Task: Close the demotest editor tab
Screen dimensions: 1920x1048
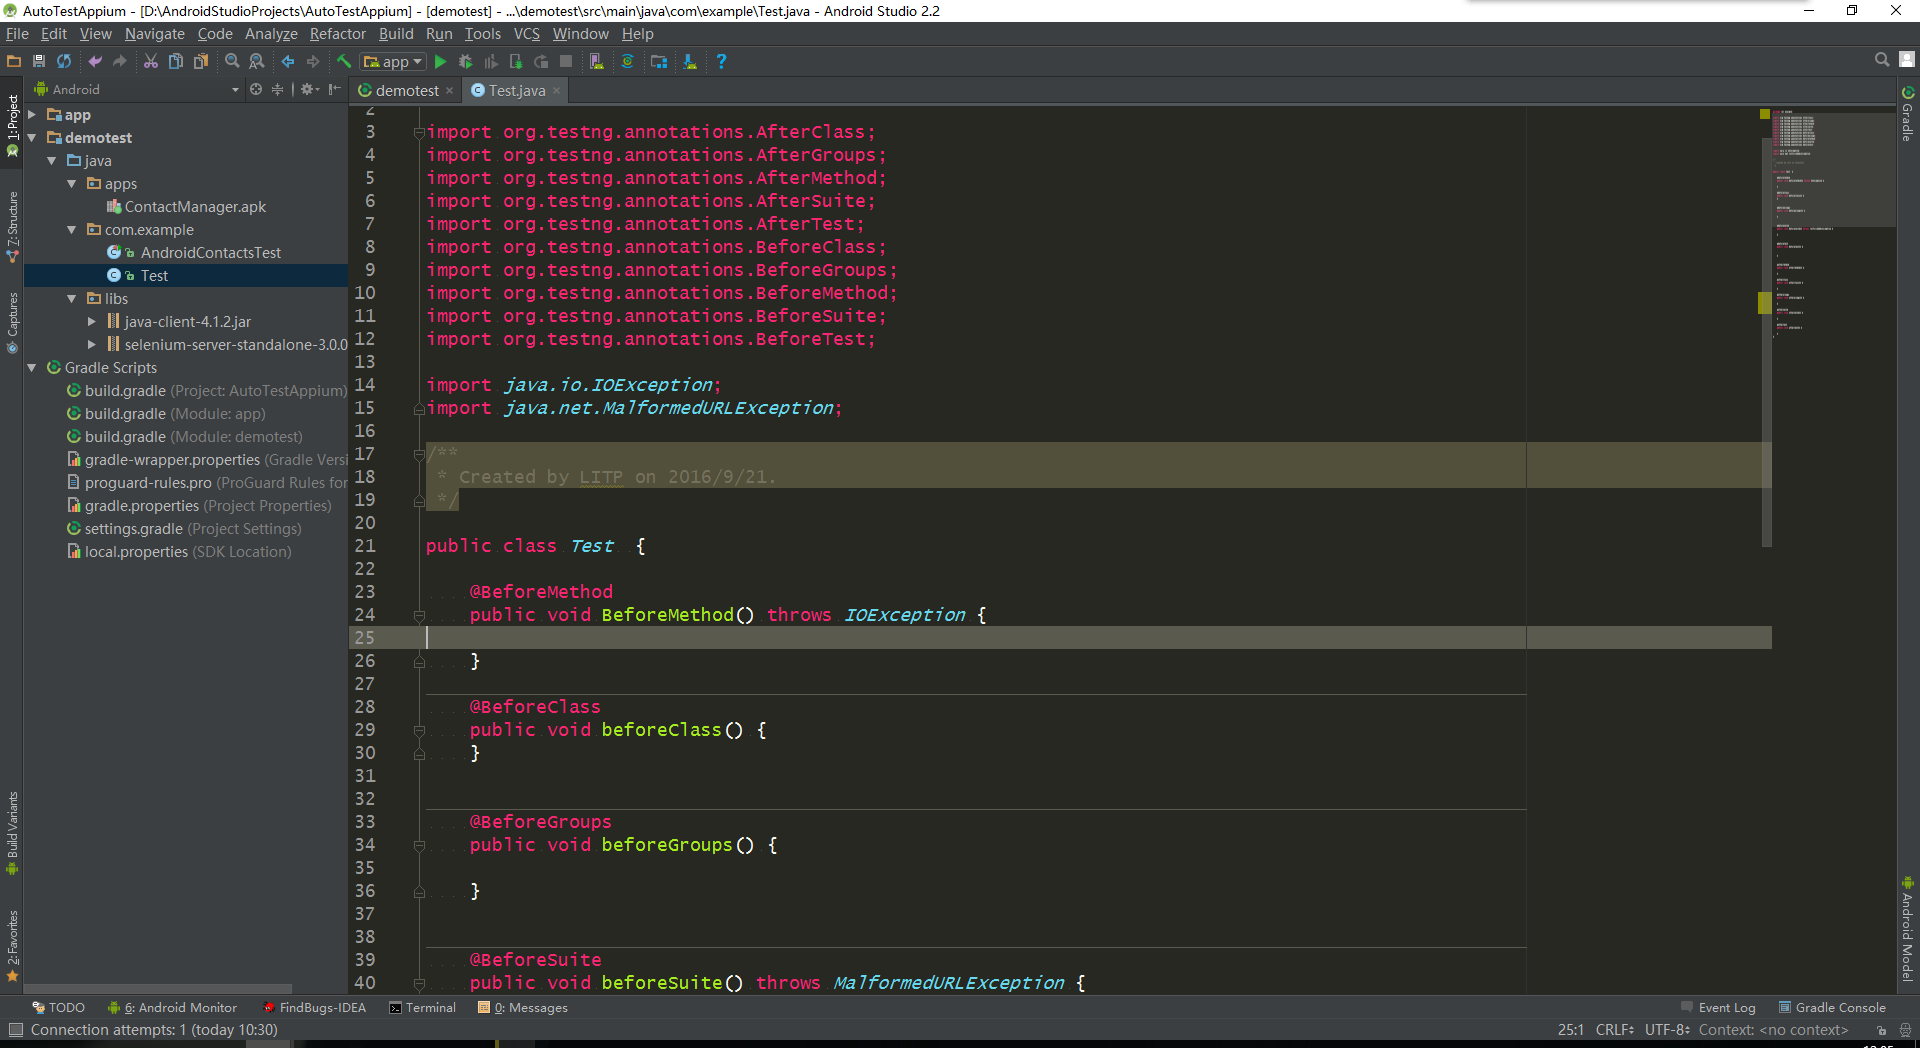Action: point(450,91)
